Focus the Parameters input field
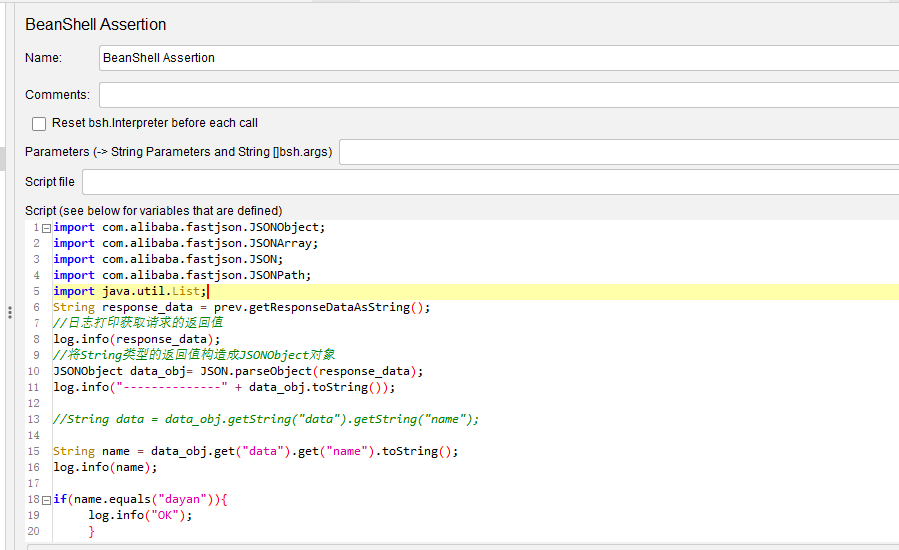Viewport: 899px width, 550px height. tap(618, 152)
